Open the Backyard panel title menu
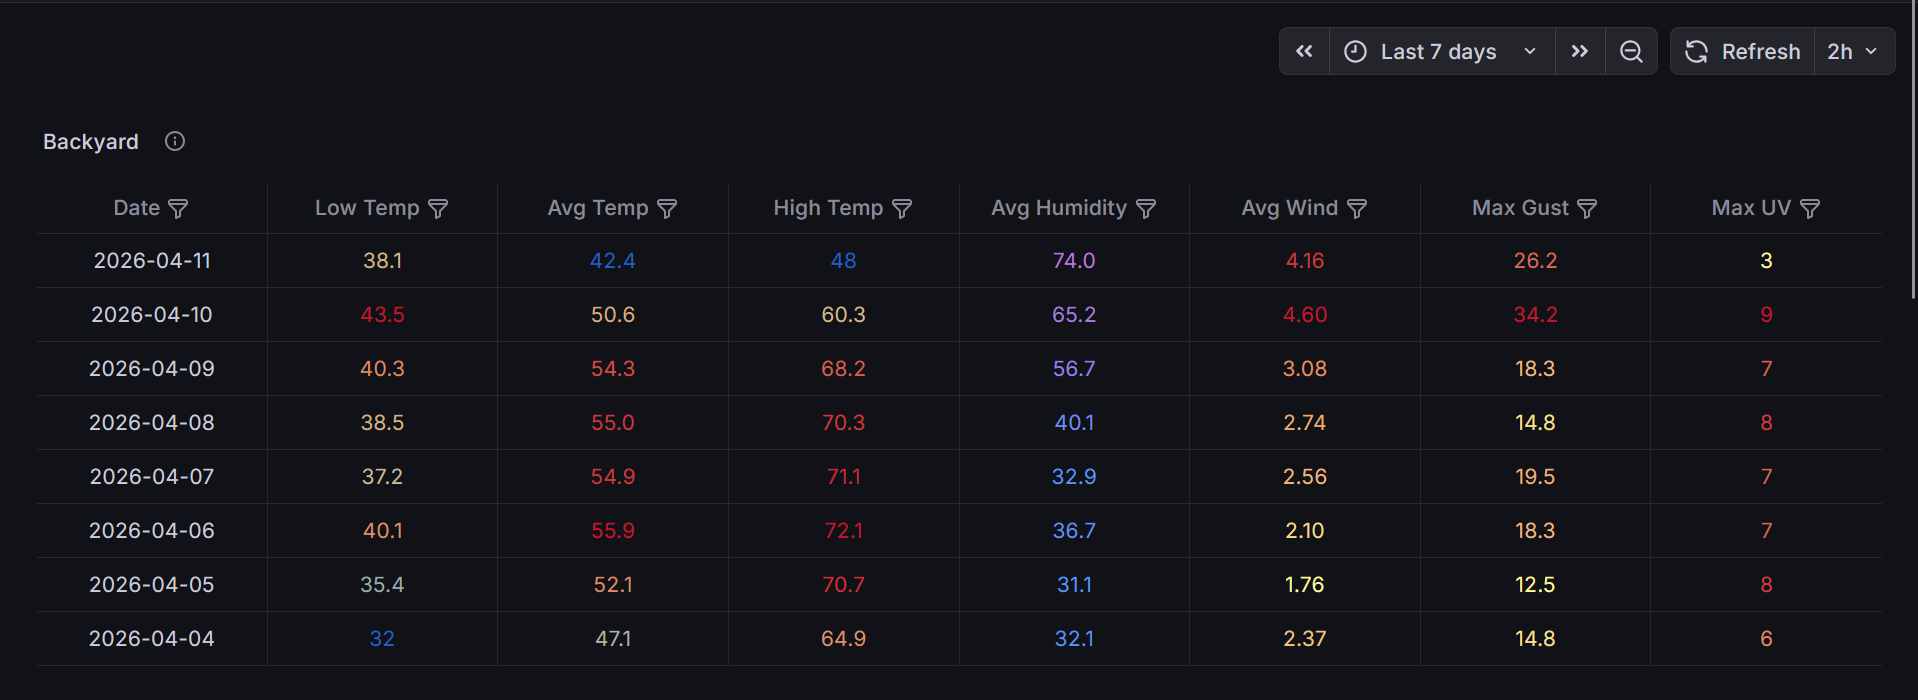Viewport: 1918px width, 700px height. pos(91,142)
